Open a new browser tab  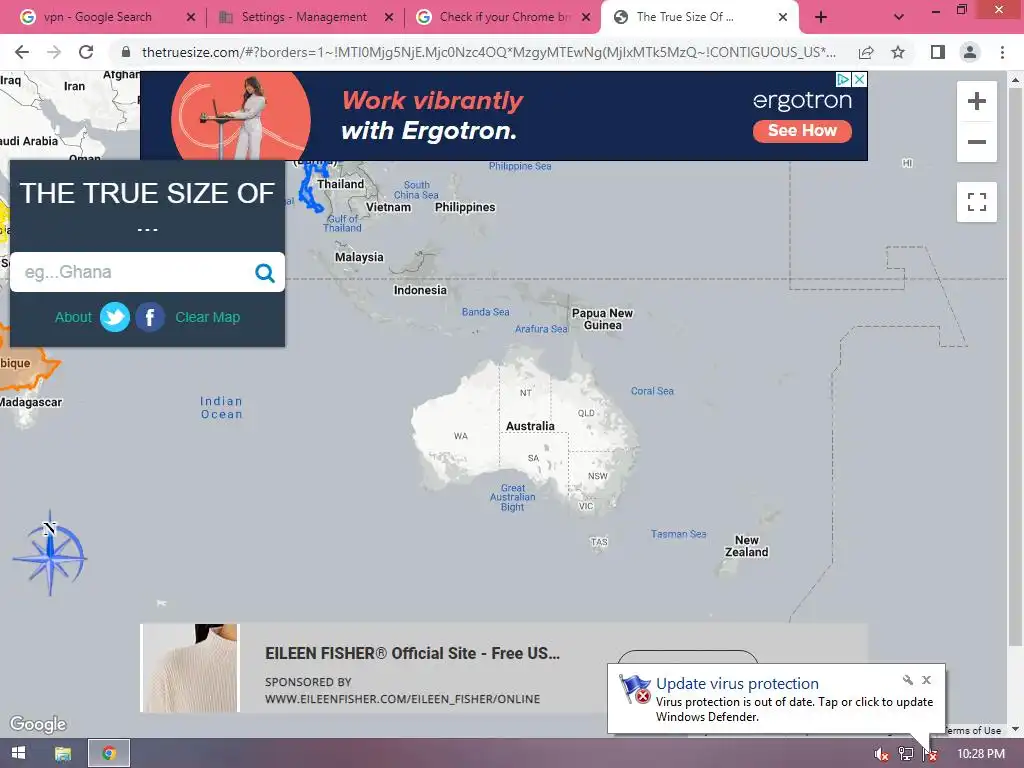click(821, 17)
